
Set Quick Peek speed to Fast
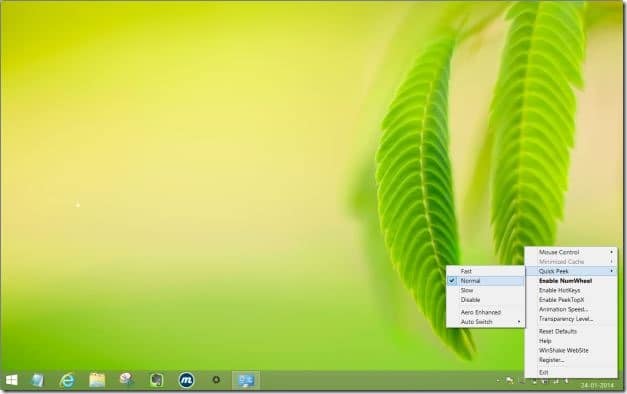[x=485, y=271]
